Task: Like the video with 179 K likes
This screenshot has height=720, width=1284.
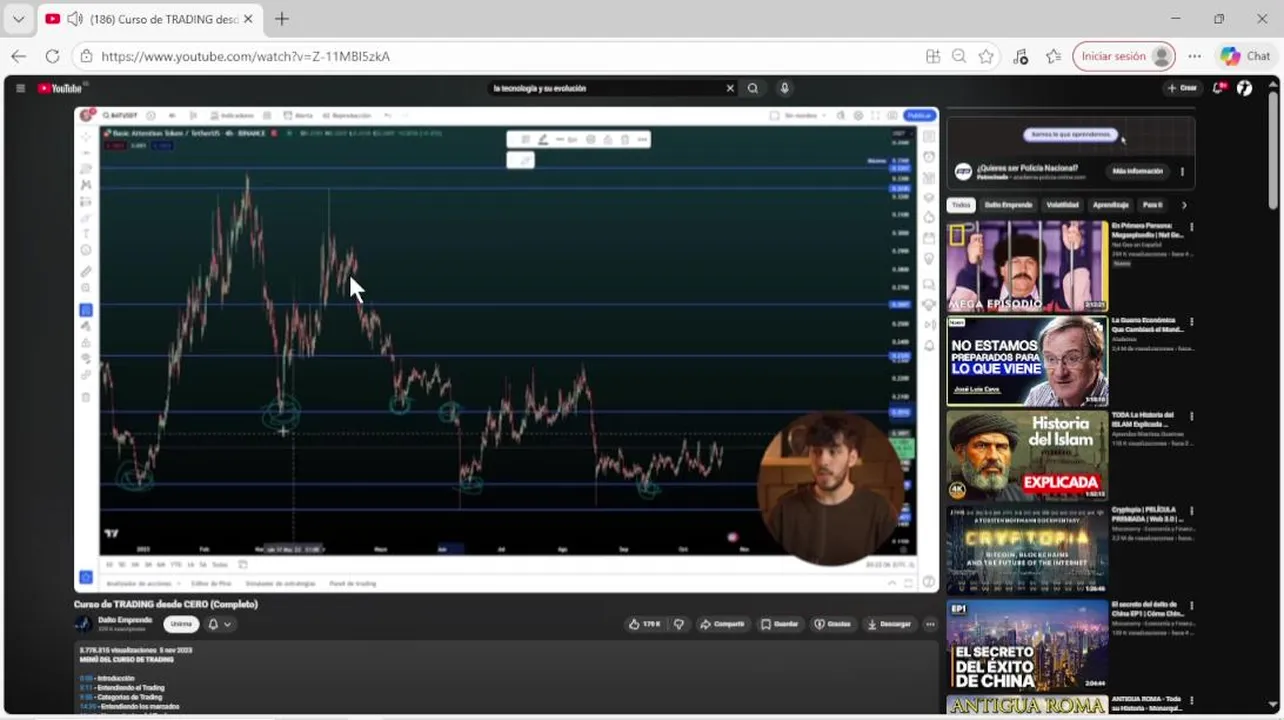Action: [x=645, y=624]
